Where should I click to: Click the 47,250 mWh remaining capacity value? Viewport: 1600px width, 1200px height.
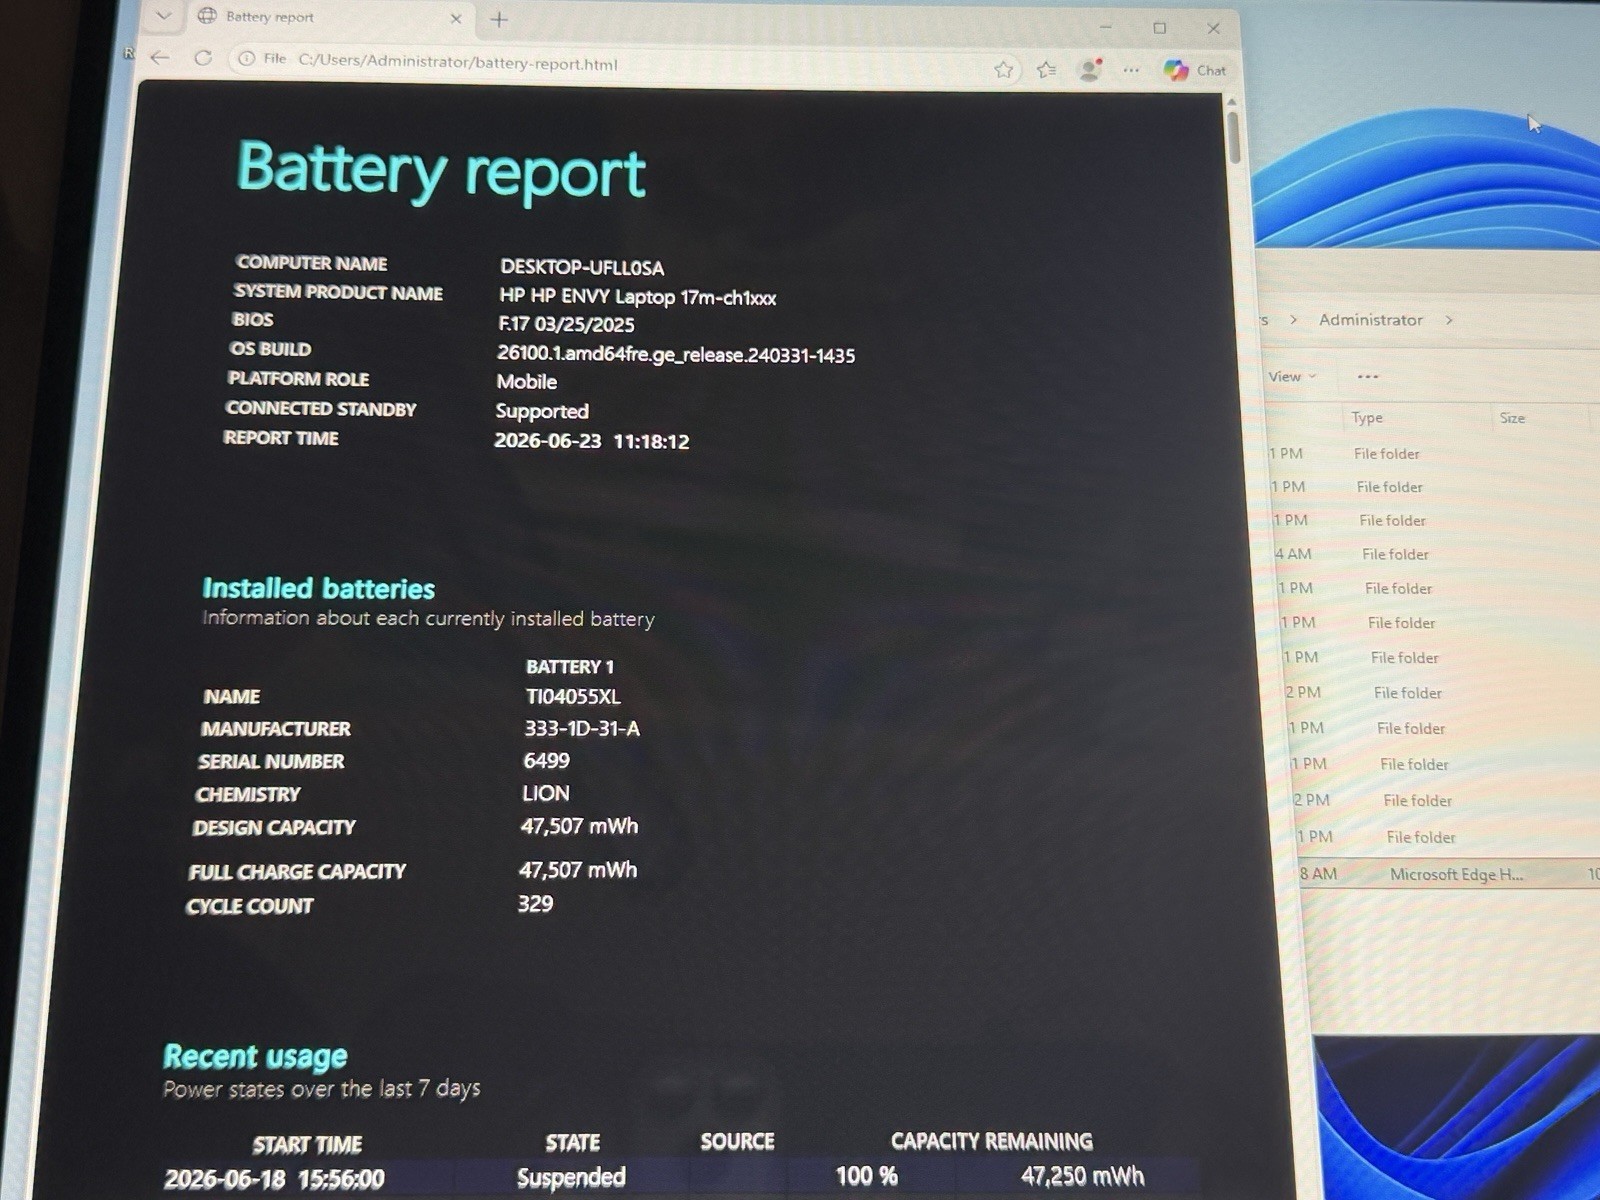click(1082, 1176)
